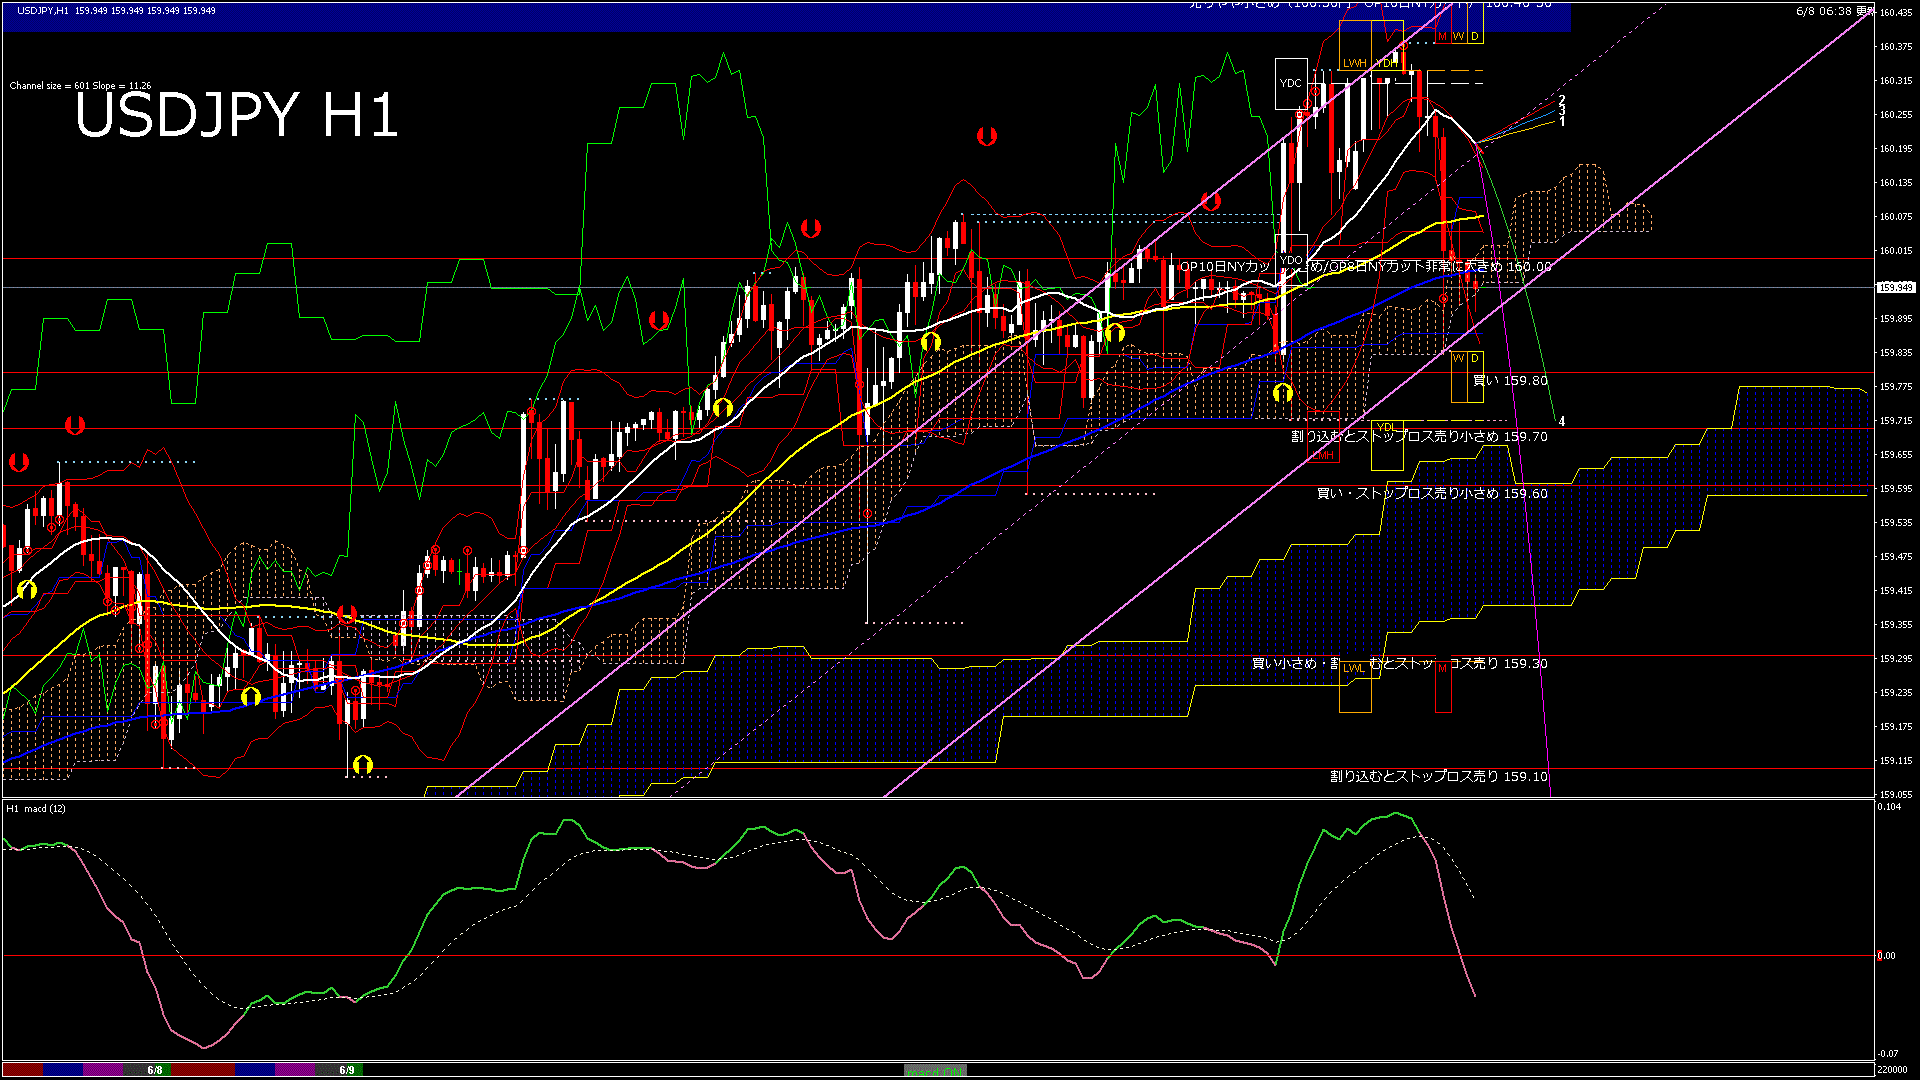Viewport: 1920px width, 1080px height.
Task: Click the 6/8 06:38 update timestamp
Action: click(1835, 11)
